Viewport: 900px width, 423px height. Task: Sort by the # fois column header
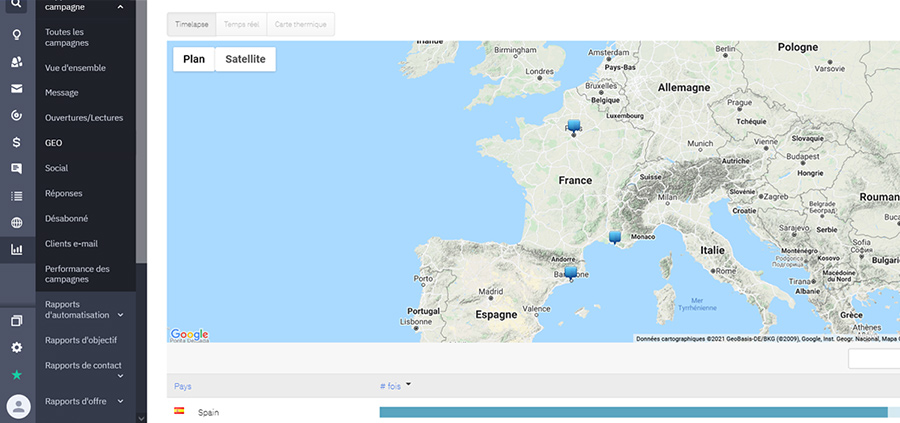pyautogui.click(x=390, y=386)
